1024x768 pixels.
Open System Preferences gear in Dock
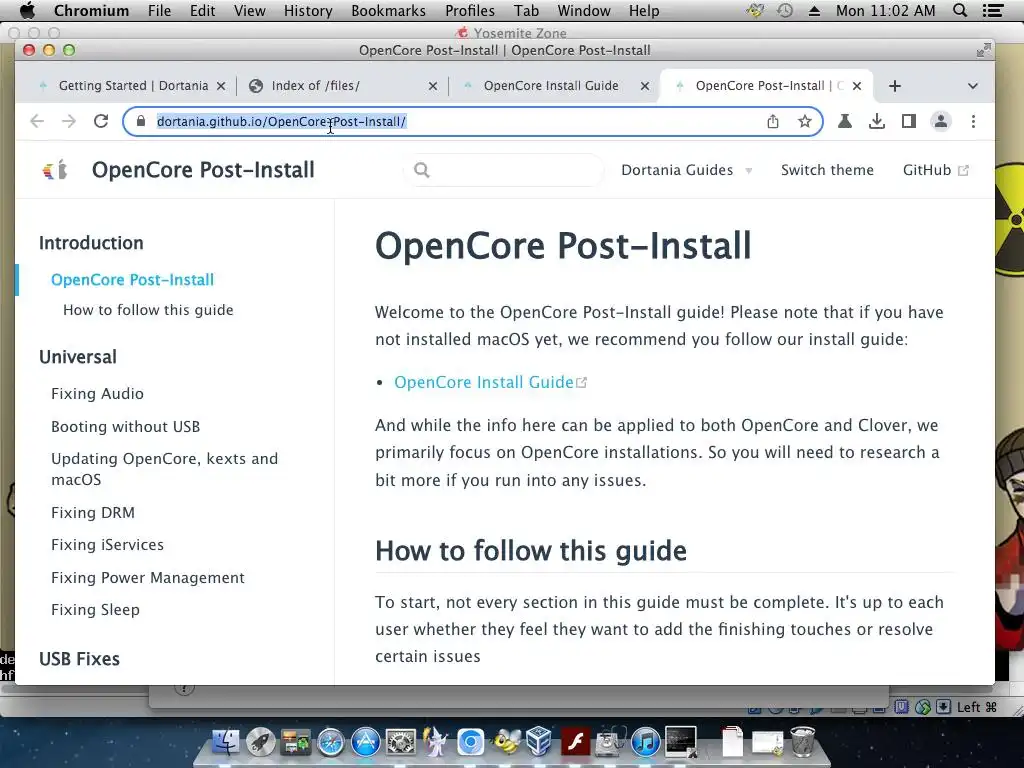400,743
